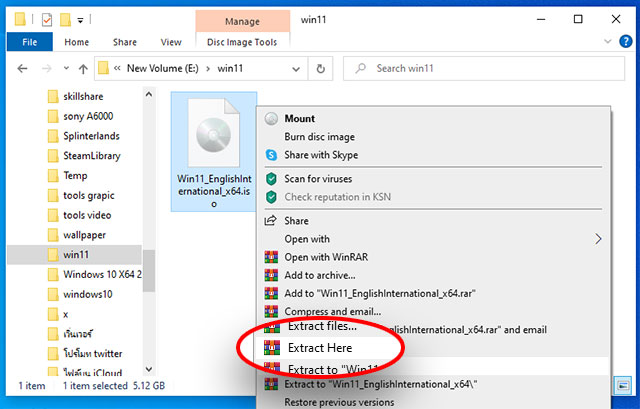Switch to the Home ribbon tab
640x409 pixels.
pyautogui.click(x=76, y=42)
